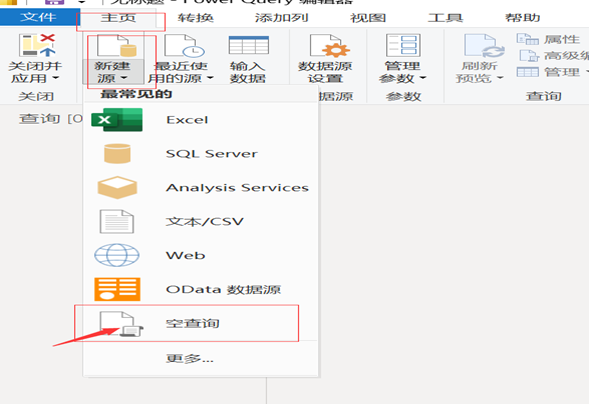Open the 添加列 tab
Screen dimensions: 589x404
(281, 18)
